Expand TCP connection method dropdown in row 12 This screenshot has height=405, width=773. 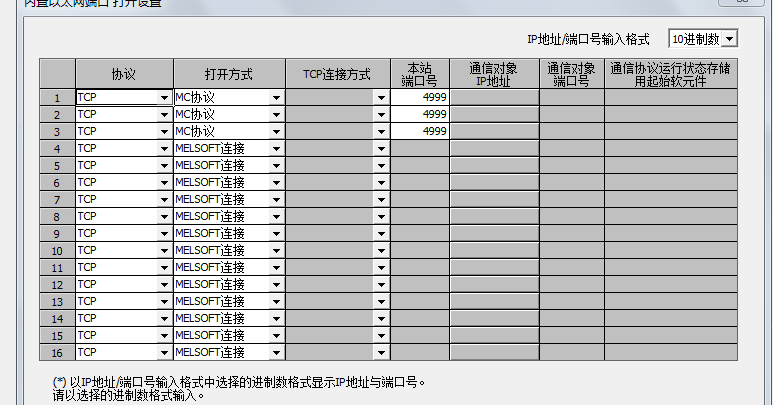(380, 285)
